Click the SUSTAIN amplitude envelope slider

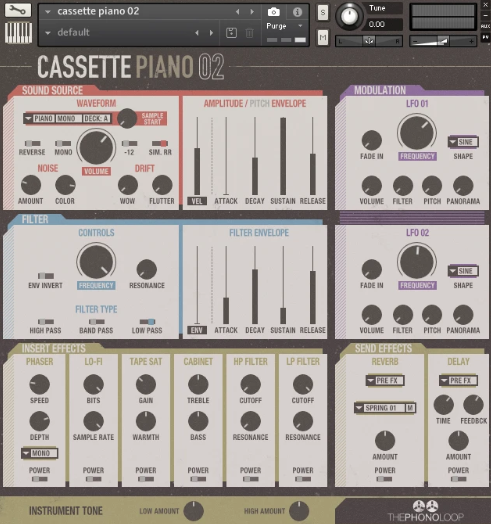click(283, 156)
